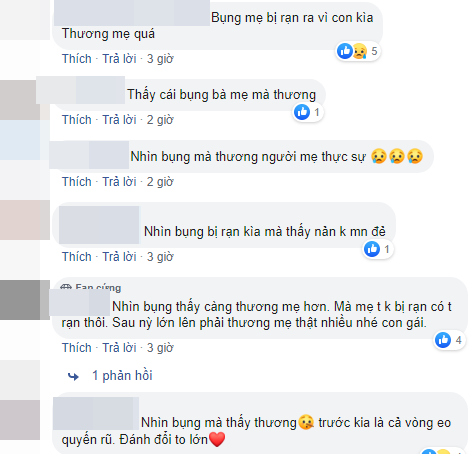
Task: Click the 'Fan cứng' badge icon
Action: tap(66, 287)
